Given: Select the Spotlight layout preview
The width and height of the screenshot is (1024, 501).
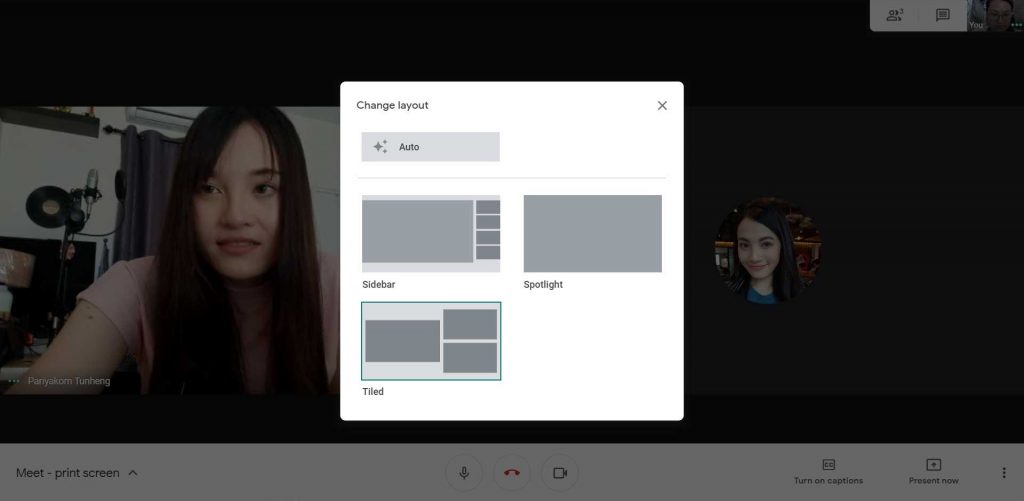Looking at the screenshot, I should (x=592, y=233).
